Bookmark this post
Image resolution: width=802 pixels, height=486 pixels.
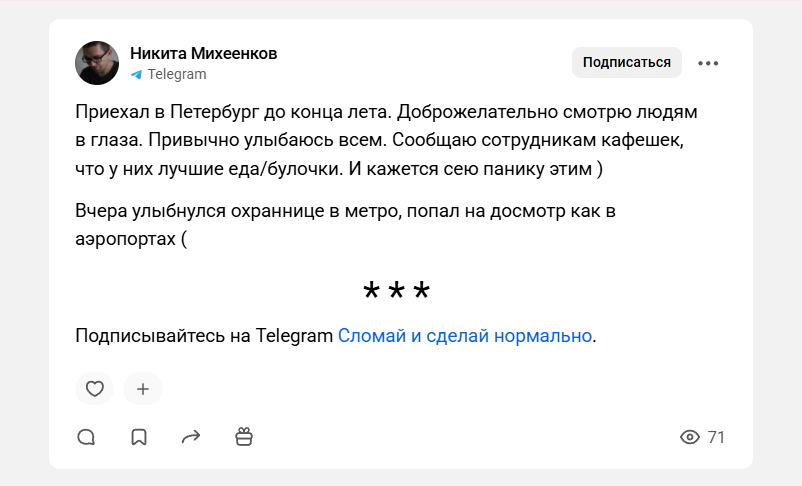[139, 437]
